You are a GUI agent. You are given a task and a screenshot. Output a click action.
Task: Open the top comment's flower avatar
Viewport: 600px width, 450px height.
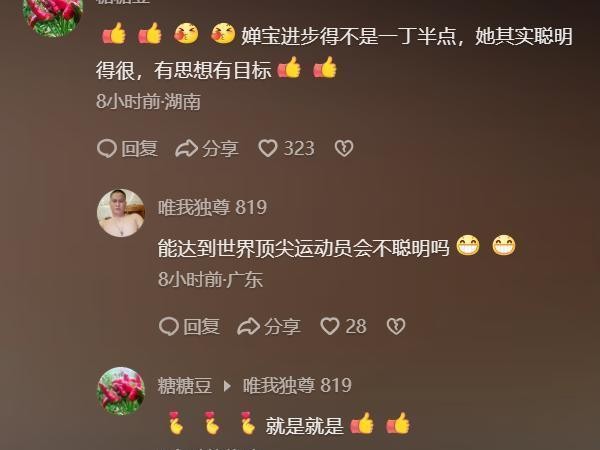[53, 15]
